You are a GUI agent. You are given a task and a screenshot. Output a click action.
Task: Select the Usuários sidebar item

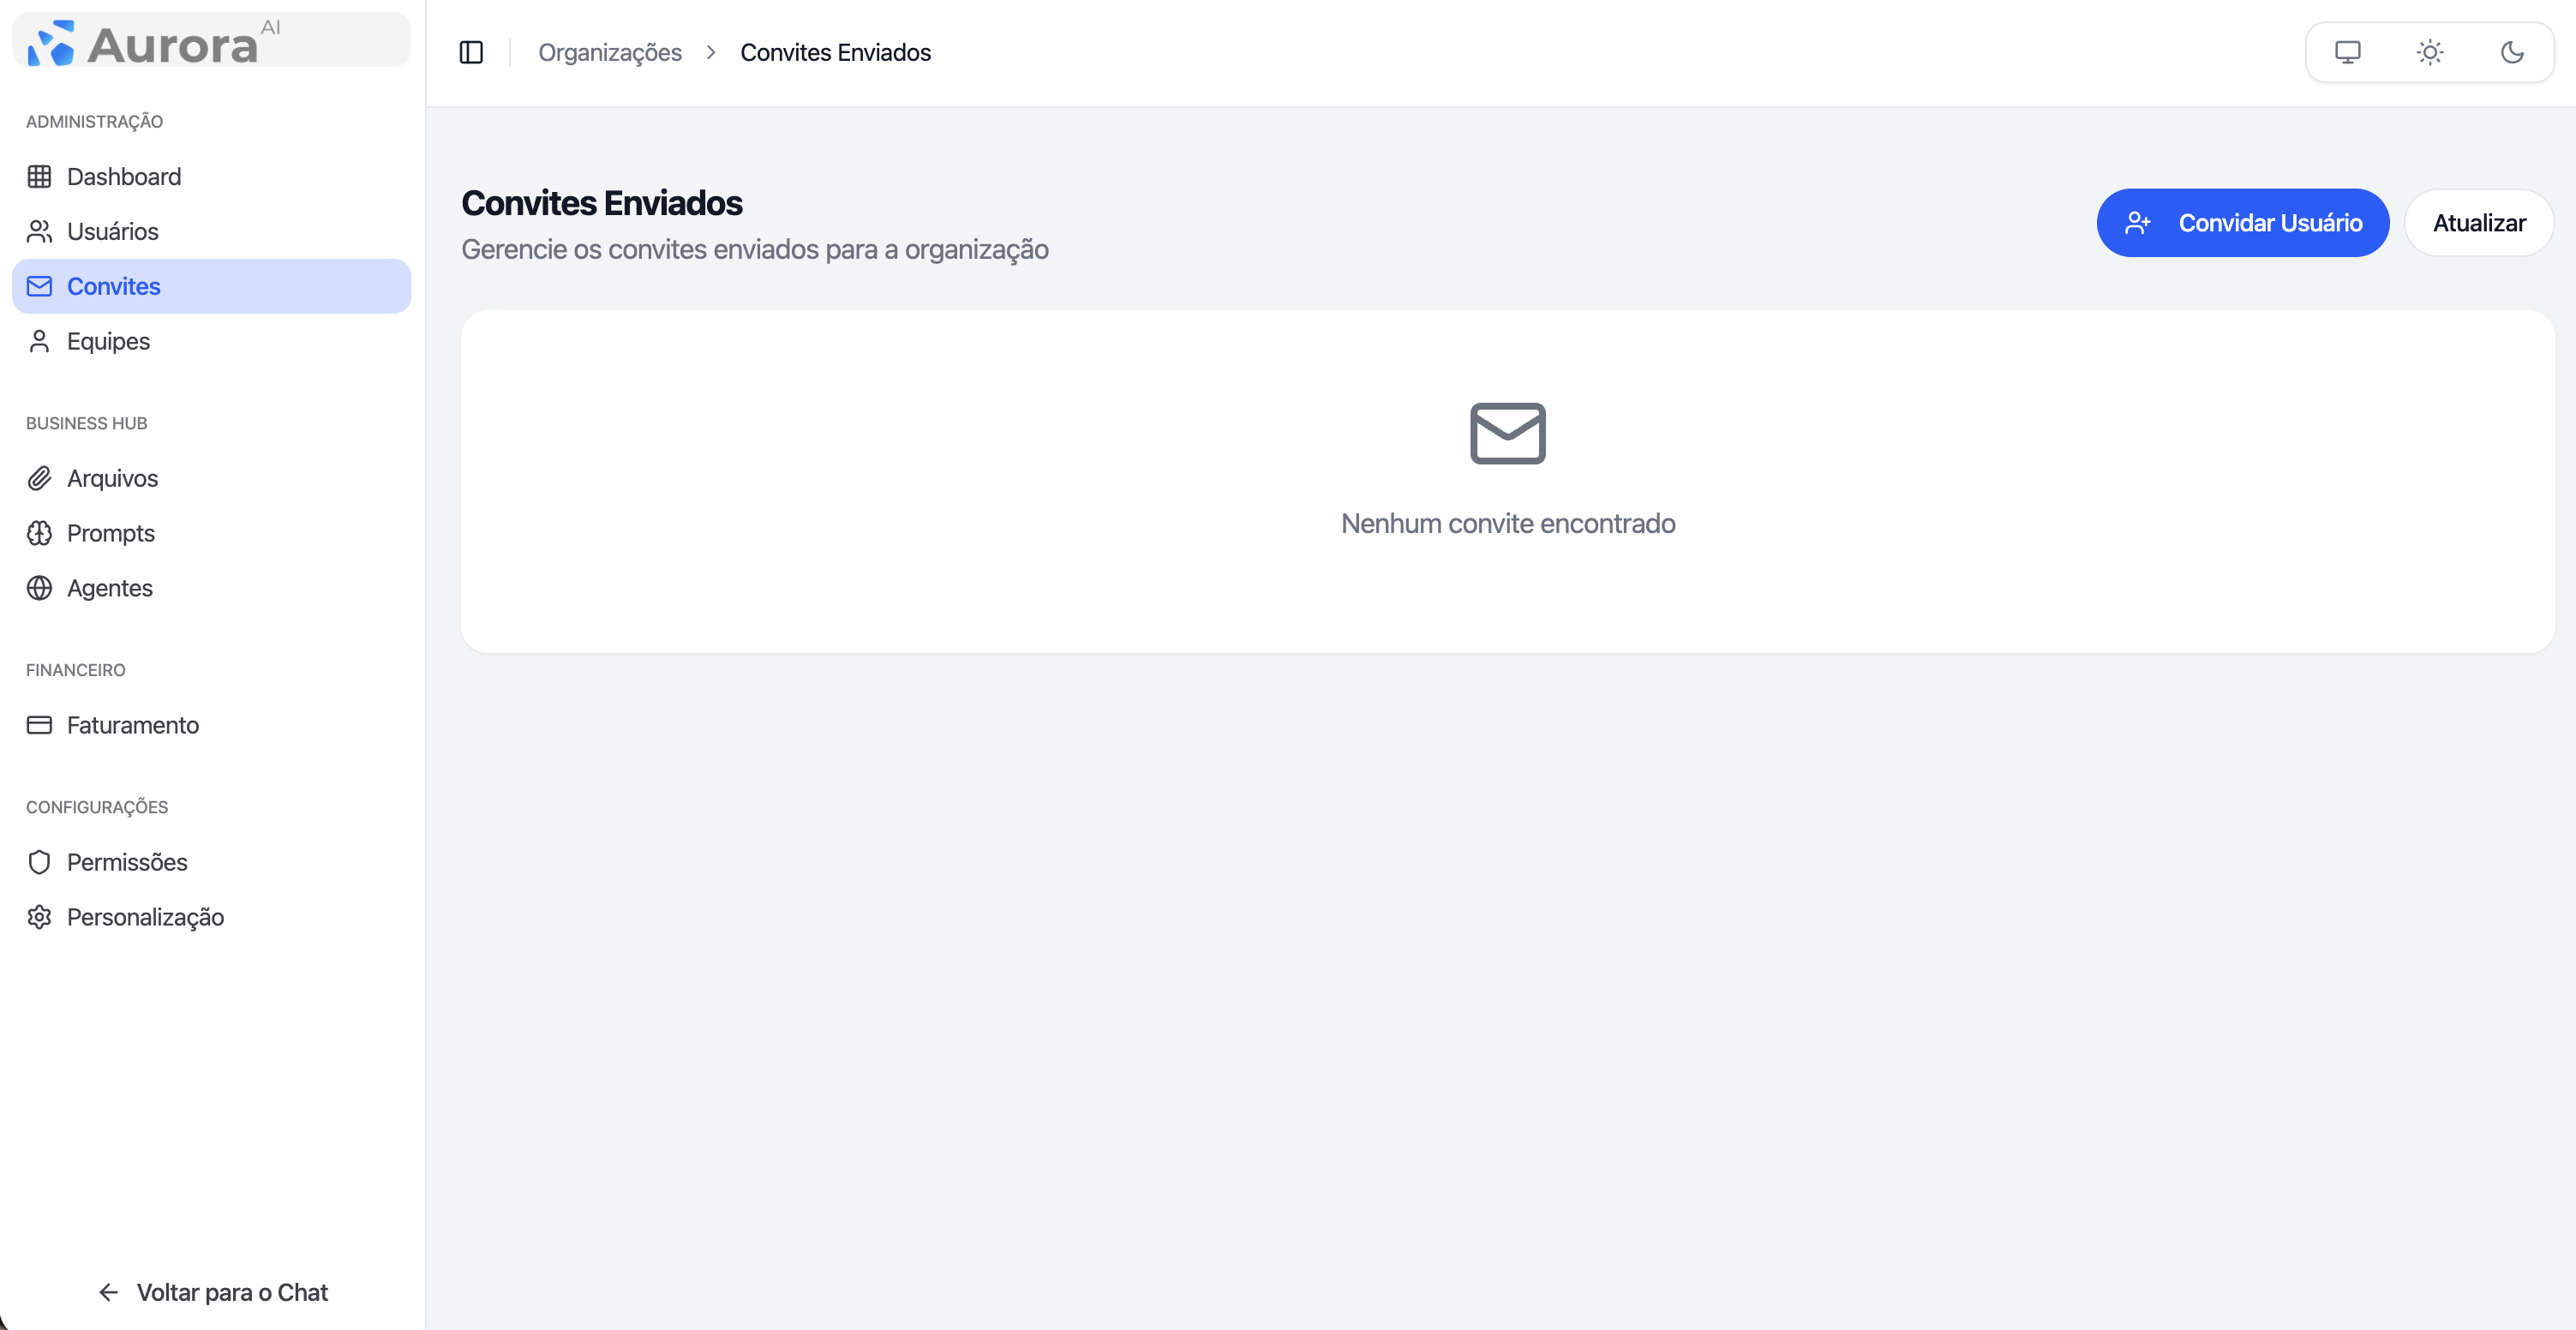pos(112,231)
